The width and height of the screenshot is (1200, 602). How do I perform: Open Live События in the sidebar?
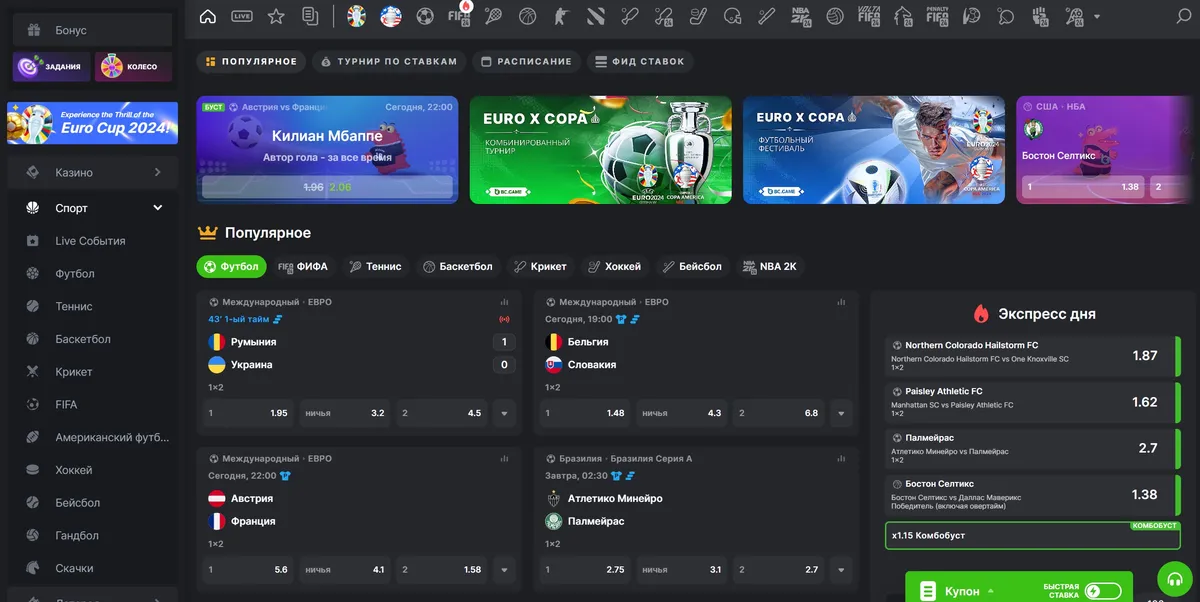pyautogui.click(x=90, y=241)
